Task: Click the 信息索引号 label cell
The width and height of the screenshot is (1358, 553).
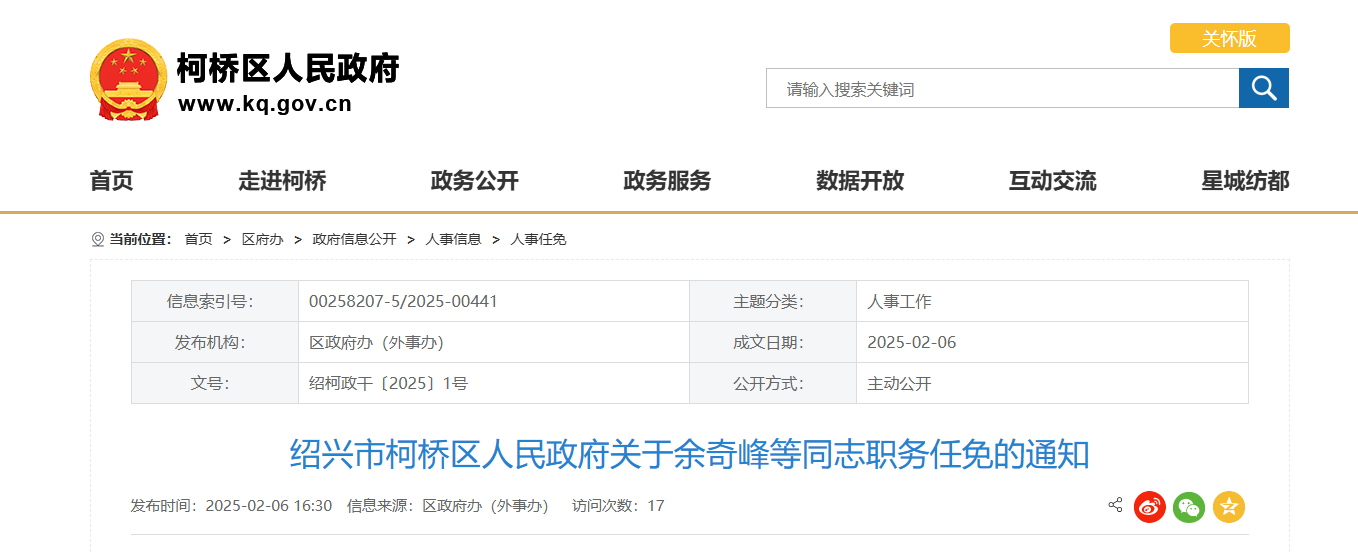Action: (215, 301)
